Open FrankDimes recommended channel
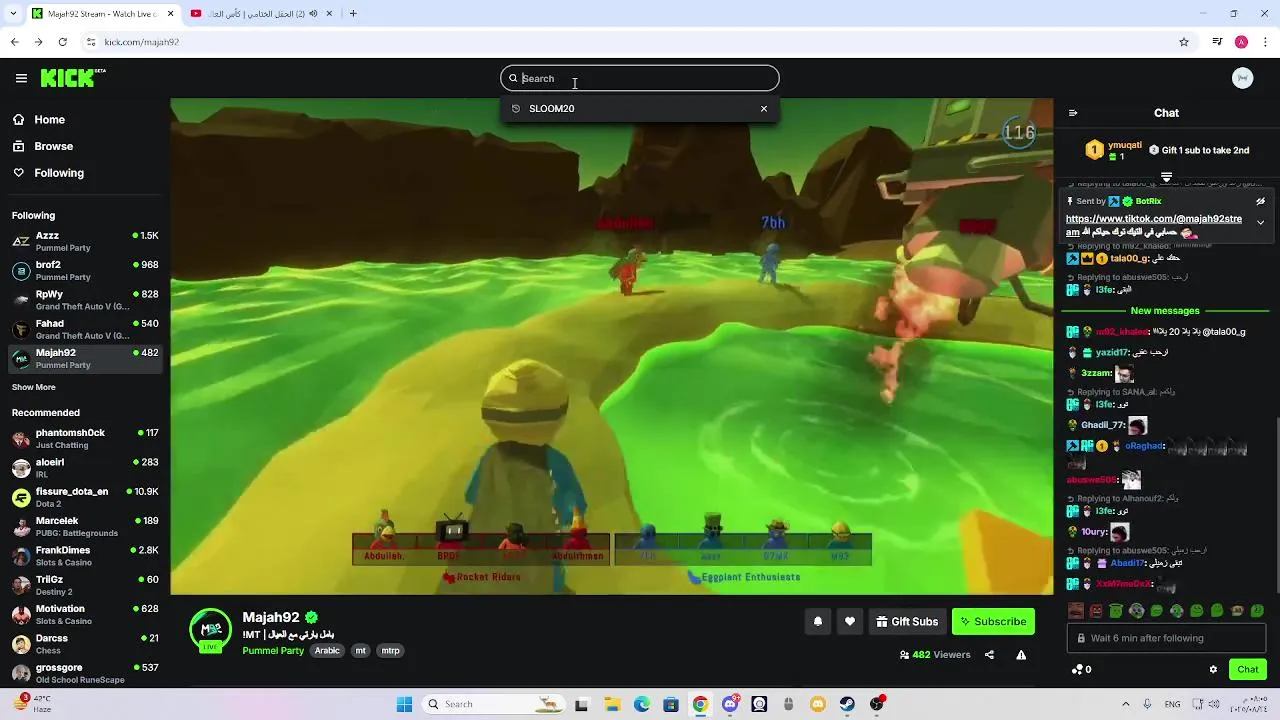This screenshot has height=720, width=1280. [x=85, y=556]
